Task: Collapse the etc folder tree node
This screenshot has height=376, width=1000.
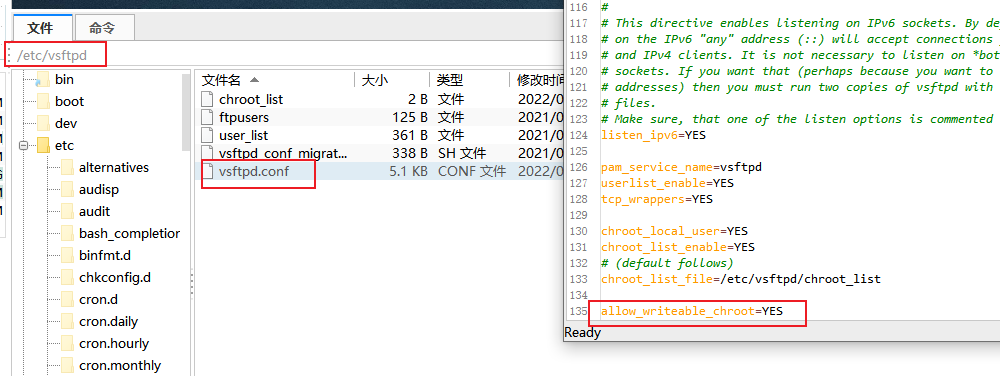Action: click(x=25, y=145)
